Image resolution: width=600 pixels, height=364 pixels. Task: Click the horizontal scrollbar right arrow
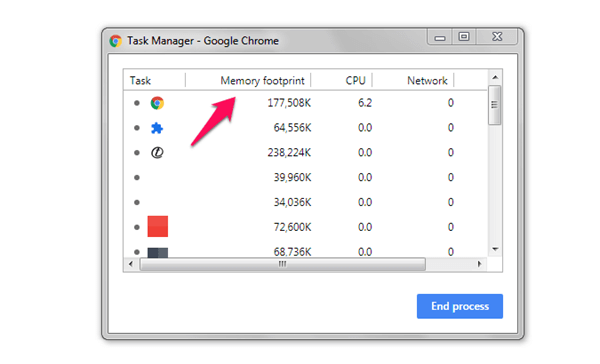479,264
